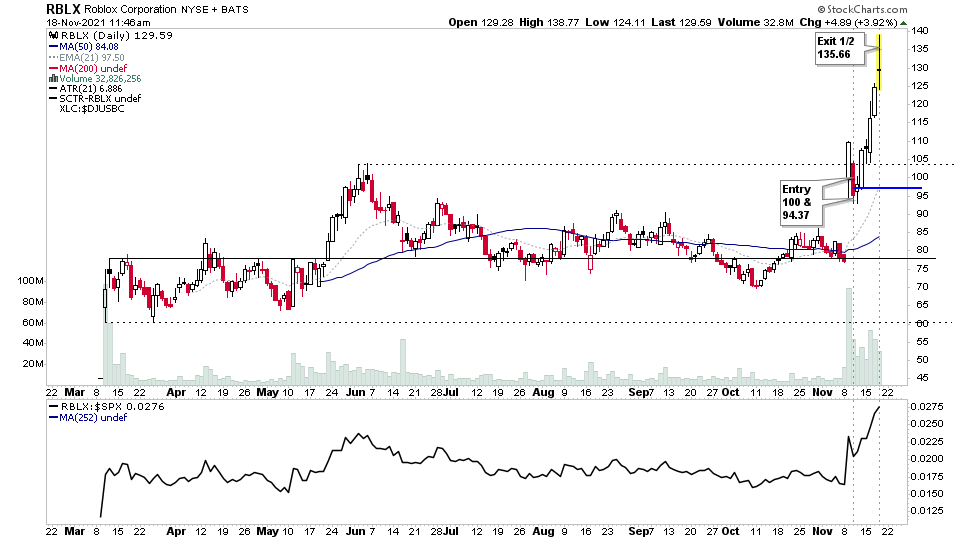The height and width of the screenshot is (540, 960).
Task: Click the 105 price axis label
Action: [920, 159]
